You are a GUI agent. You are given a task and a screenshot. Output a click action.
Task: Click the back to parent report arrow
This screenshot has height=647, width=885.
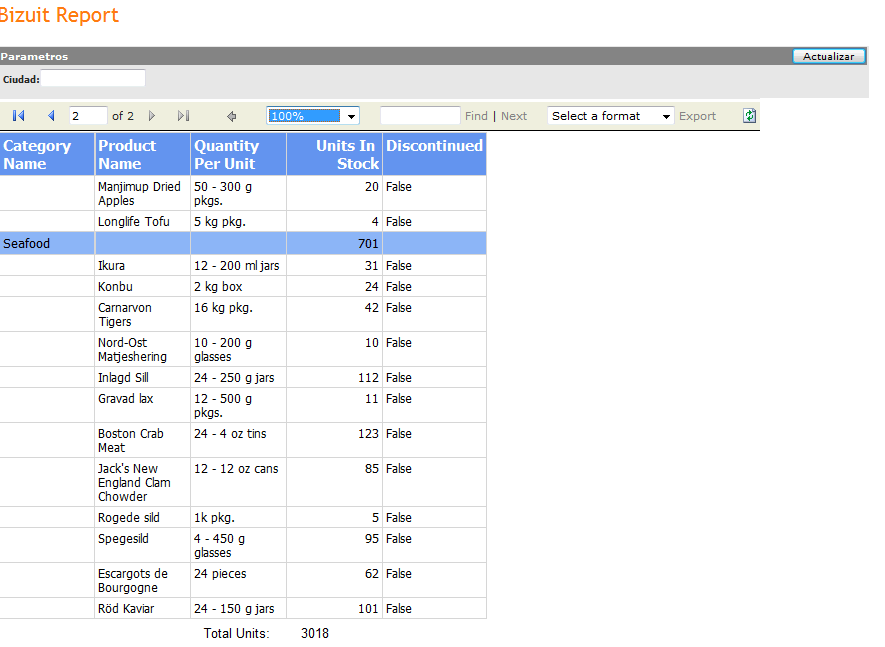[232, 116]
